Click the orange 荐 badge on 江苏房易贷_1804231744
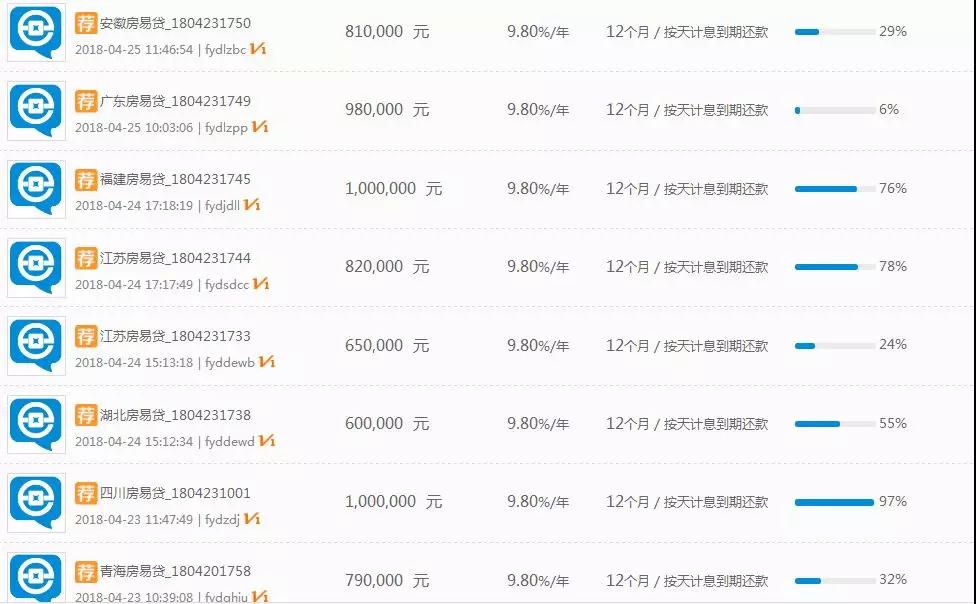976x604 pixels. 86,257
